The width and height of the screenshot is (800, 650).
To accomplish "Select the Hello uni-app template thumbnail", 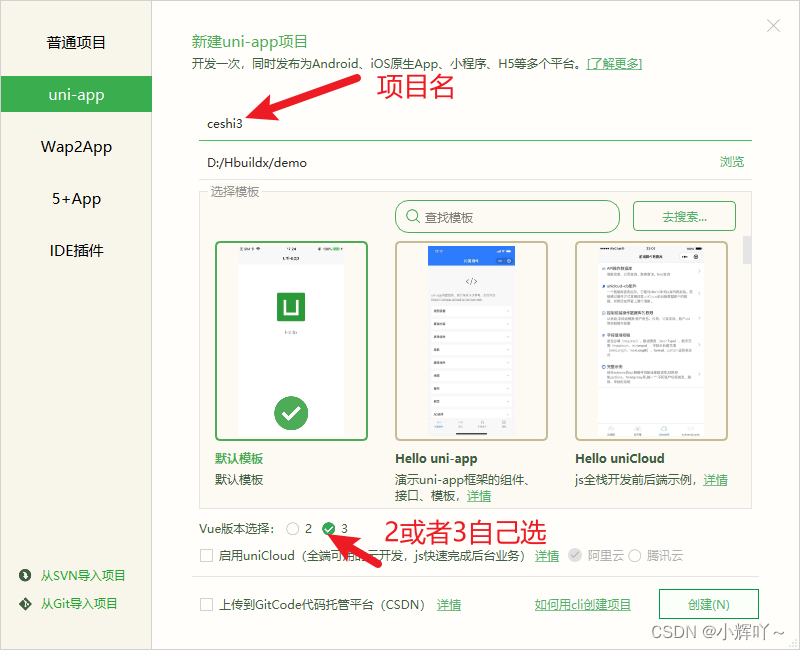I will pos(471,341).
